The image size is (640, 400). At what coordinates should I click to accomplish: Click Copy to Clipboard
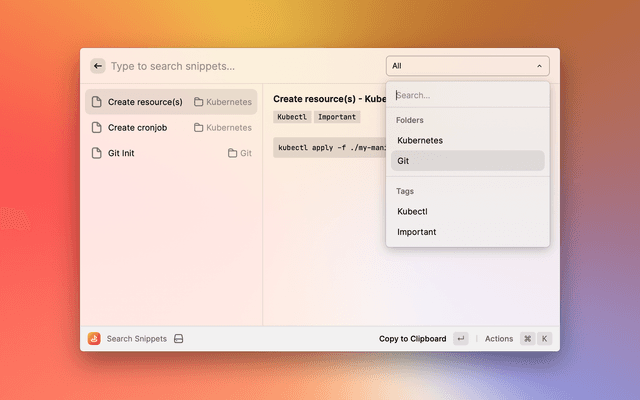click(412, 339)
